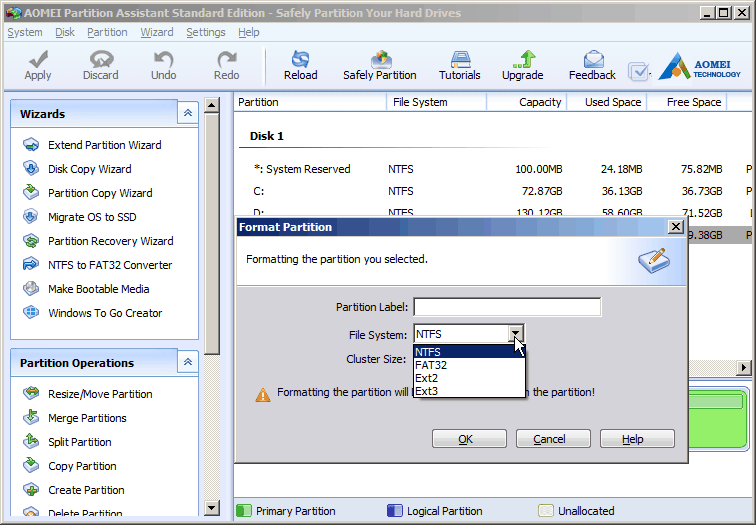756x525 pixels.
Task: Click the Disk 1 heading
Action: [267, 136]
